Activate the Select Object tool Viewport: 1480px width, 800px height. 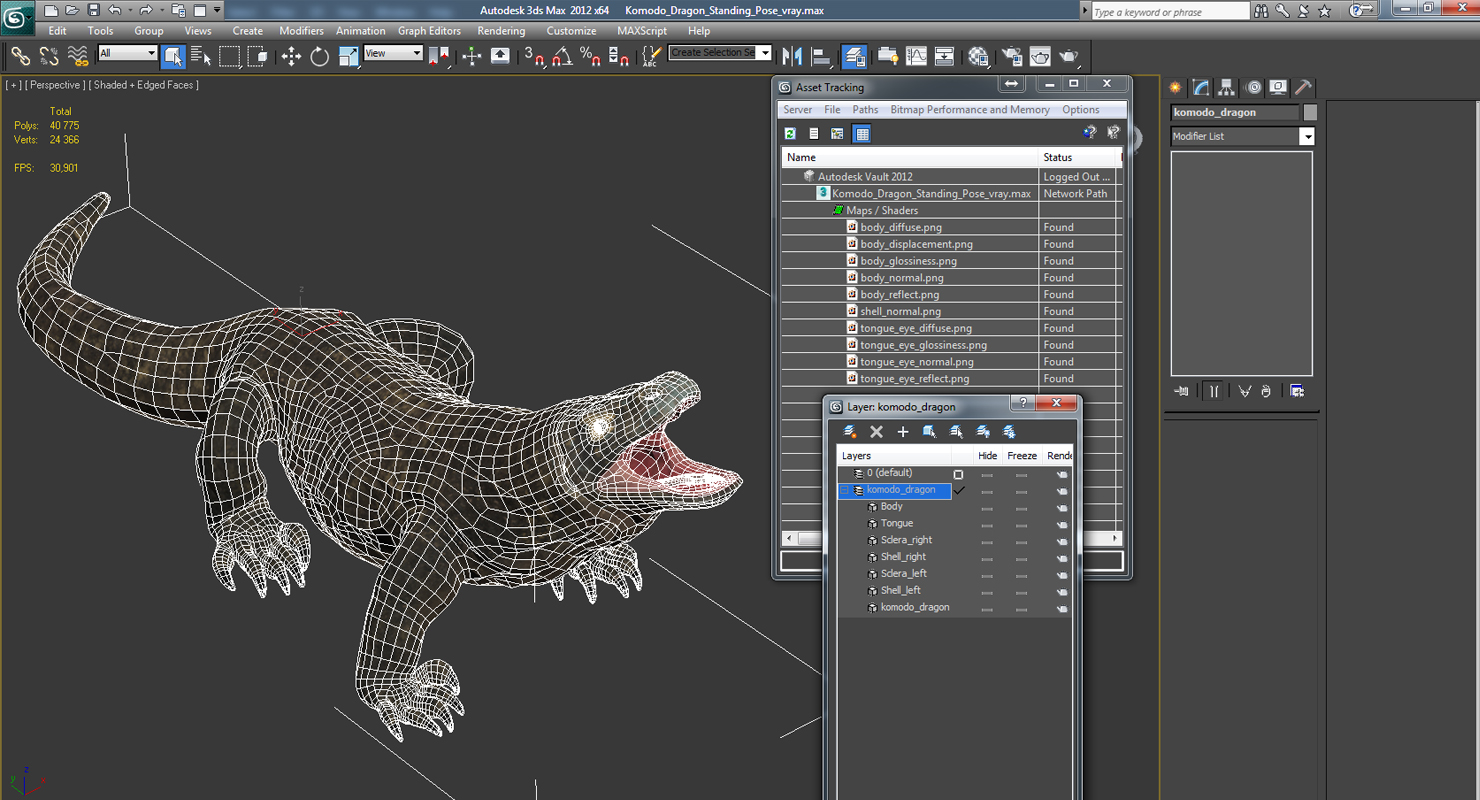click(173, 56)
